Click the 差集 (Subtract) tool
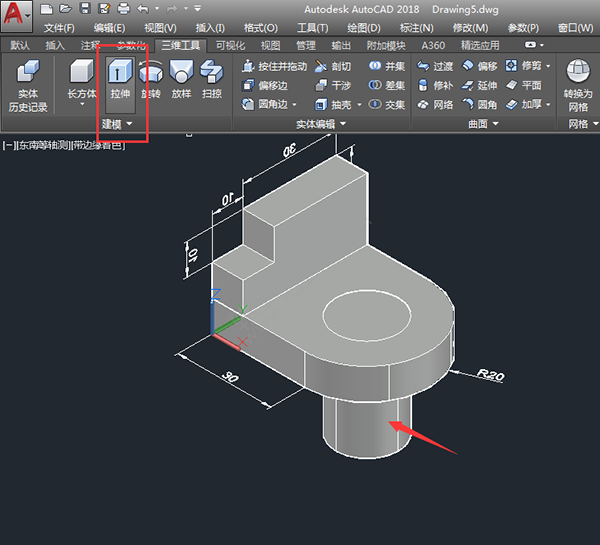This screenshot has height=545, width=600. point(387,85)
